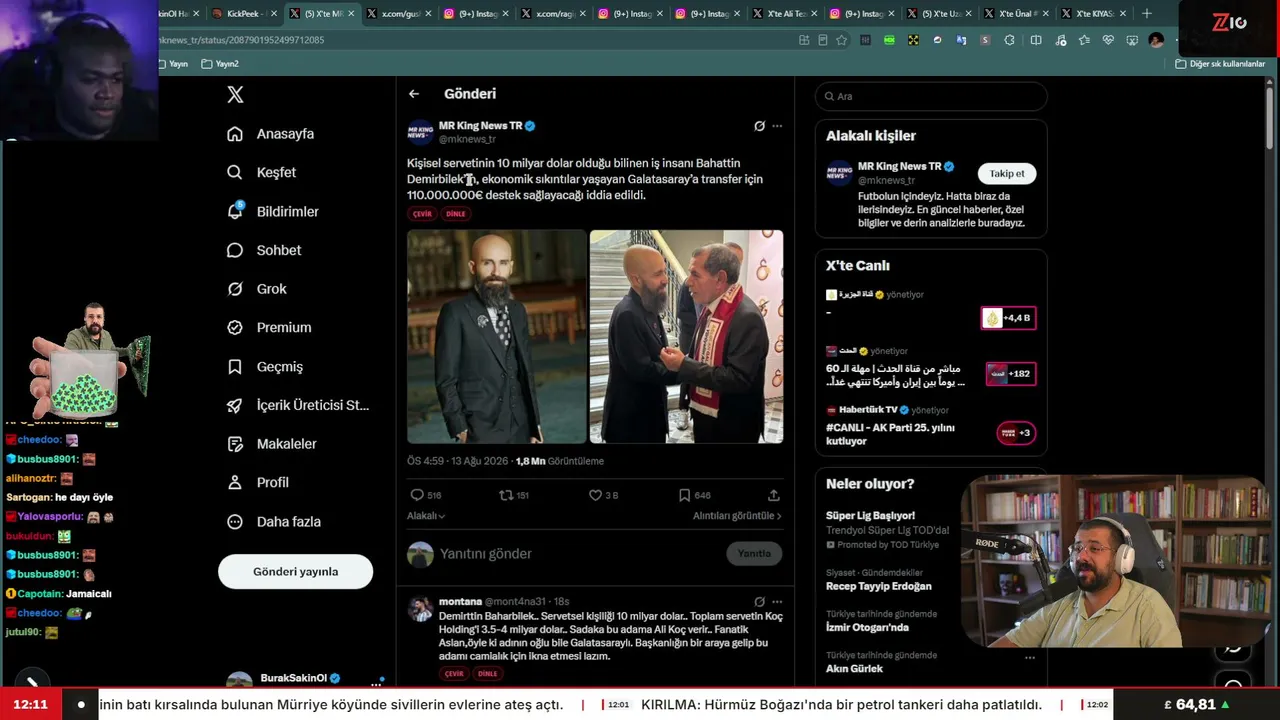Click the browser extensions puzzle icon

click(1009, 40)
